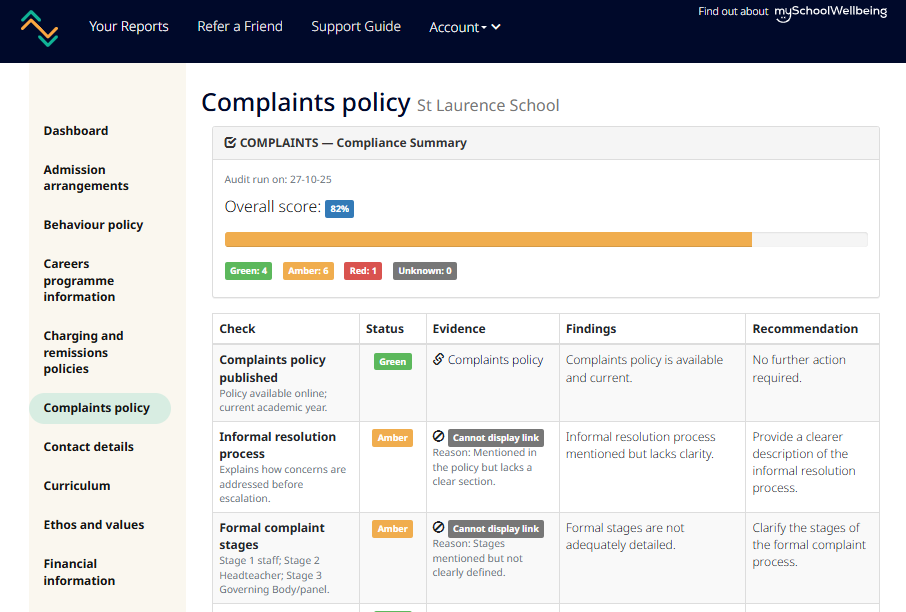Click the prohibited icon in Informal resolution row

pyautogui.click(x=438, y=437)
